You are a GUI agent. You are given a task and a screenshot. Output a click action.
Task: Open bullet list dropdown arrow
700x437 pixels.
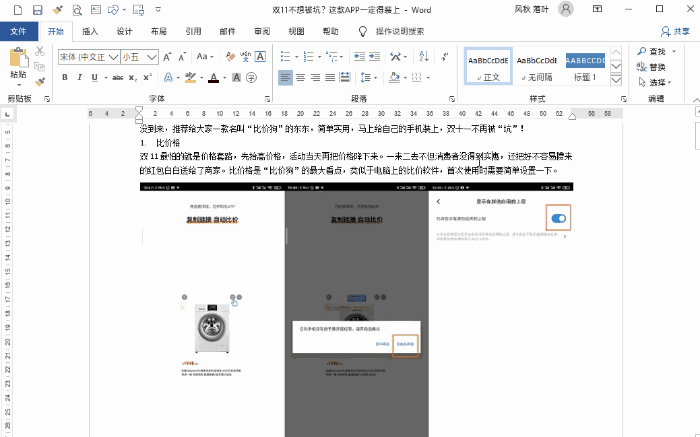tap(296, 57)
